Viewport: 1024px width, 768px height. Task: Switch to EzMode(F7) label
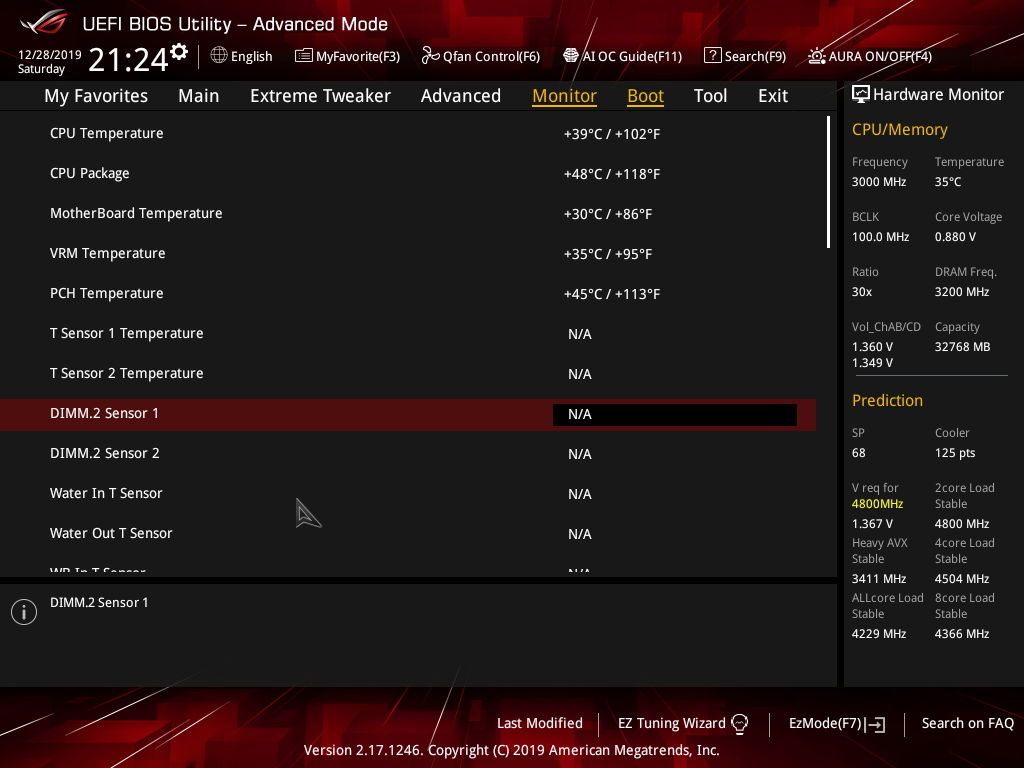tap(825, 723)
